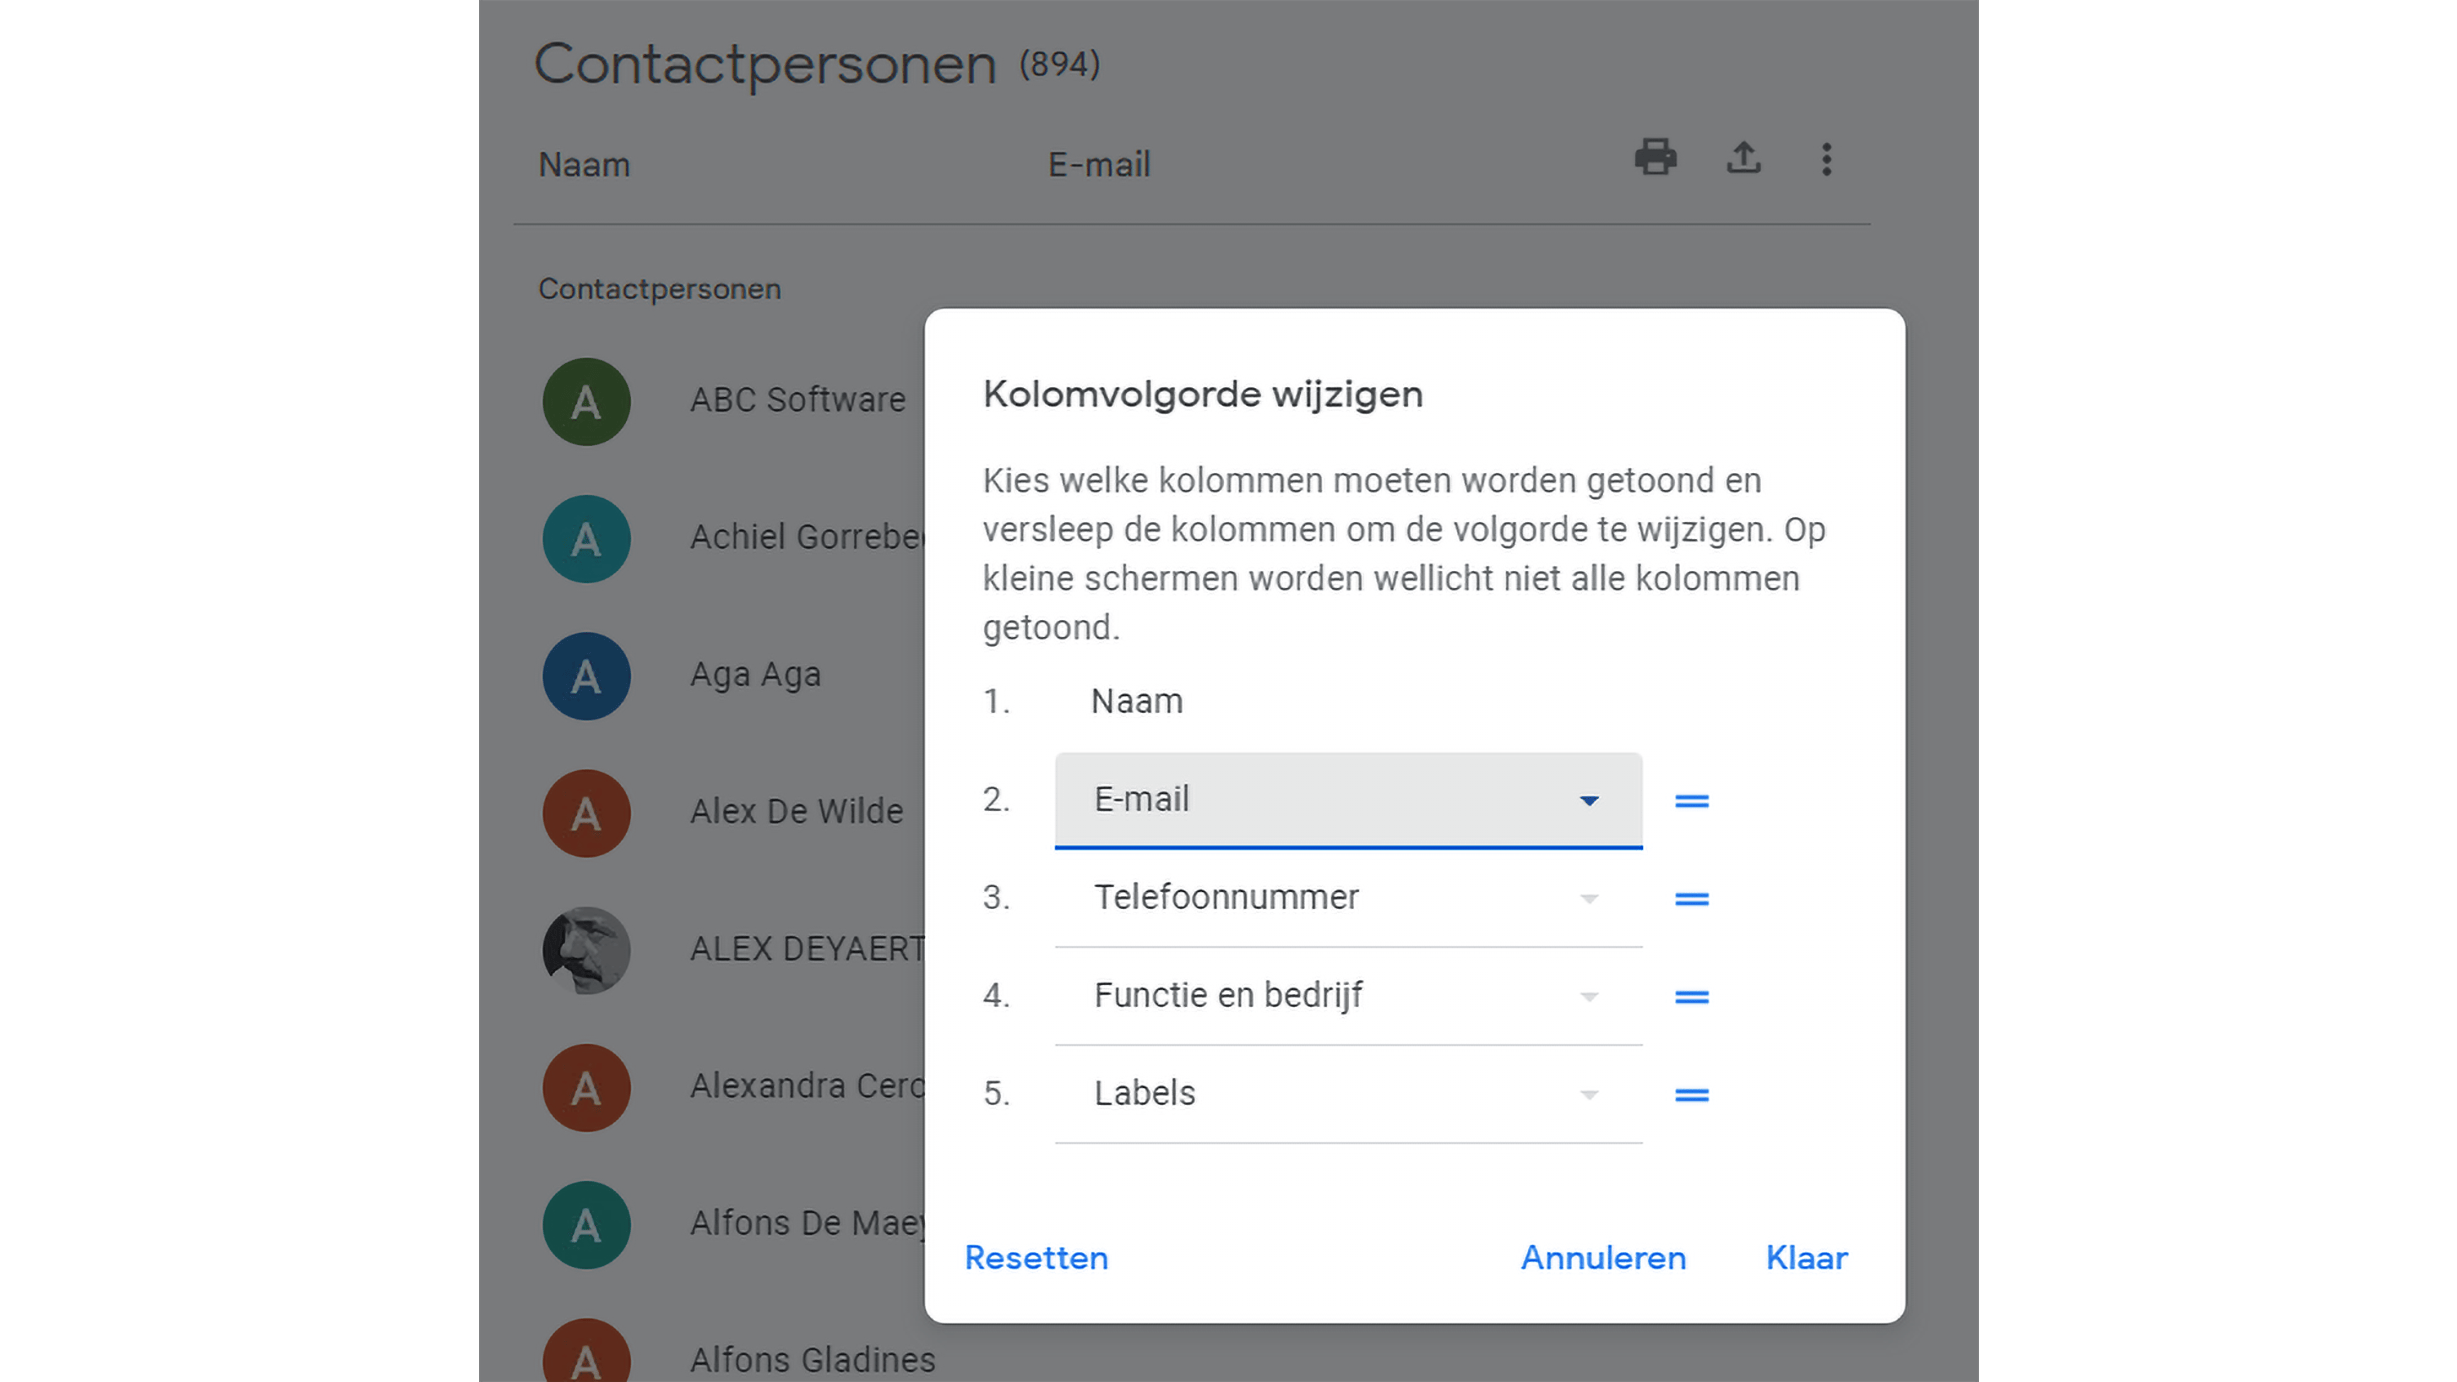Click the print contacts icon
The width and height of the screenshot is (2457, 1382).
pyautogui.click(x=1655, y=158)
